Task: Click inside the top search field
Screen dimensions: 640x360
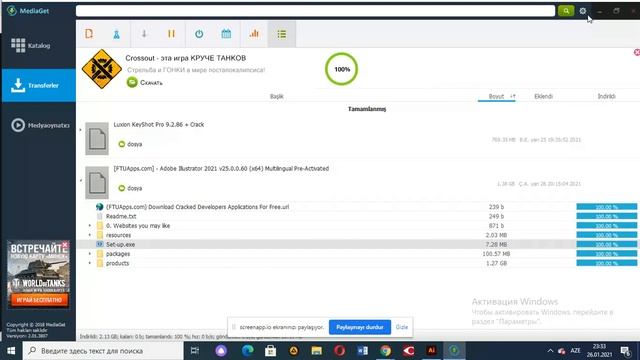Action: tap(315, 11)
